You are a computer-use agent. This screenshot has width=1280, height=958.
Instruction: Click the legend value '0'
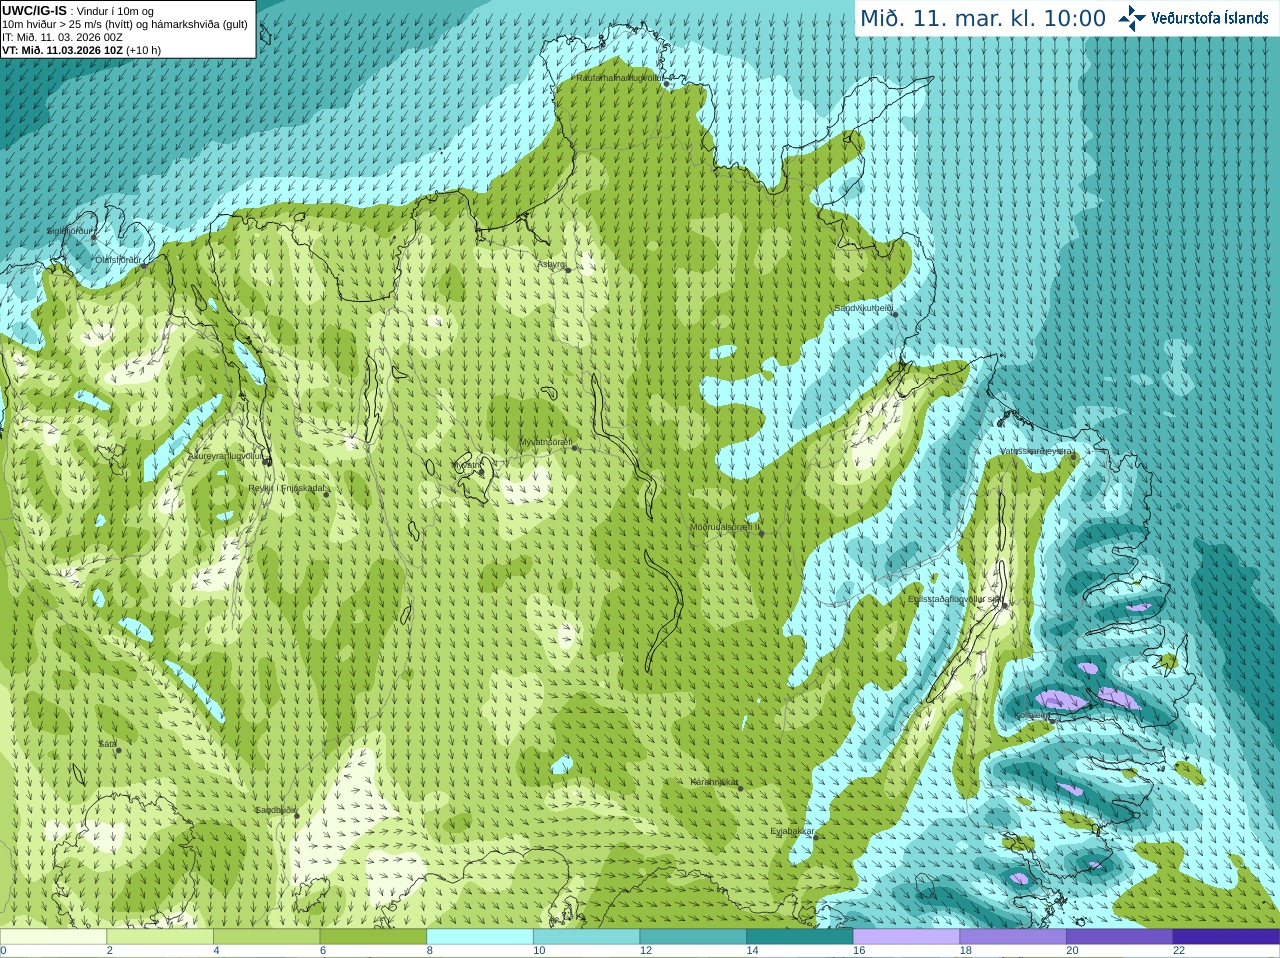[x=3, y=951]
